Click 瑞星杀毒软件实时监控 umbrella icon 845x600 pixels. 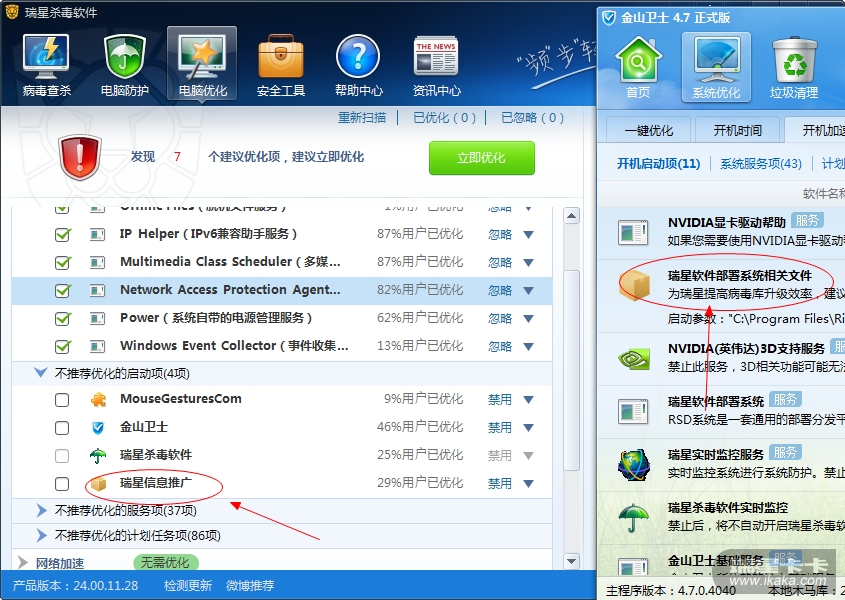click(x=634, y=519)
